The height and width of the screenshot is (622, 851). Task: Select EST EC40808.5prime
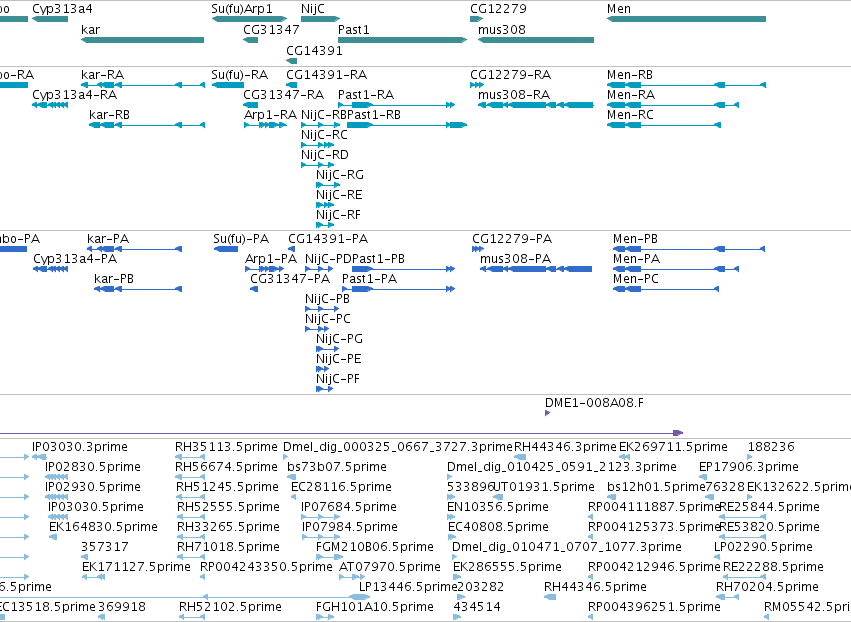(451, 537)
